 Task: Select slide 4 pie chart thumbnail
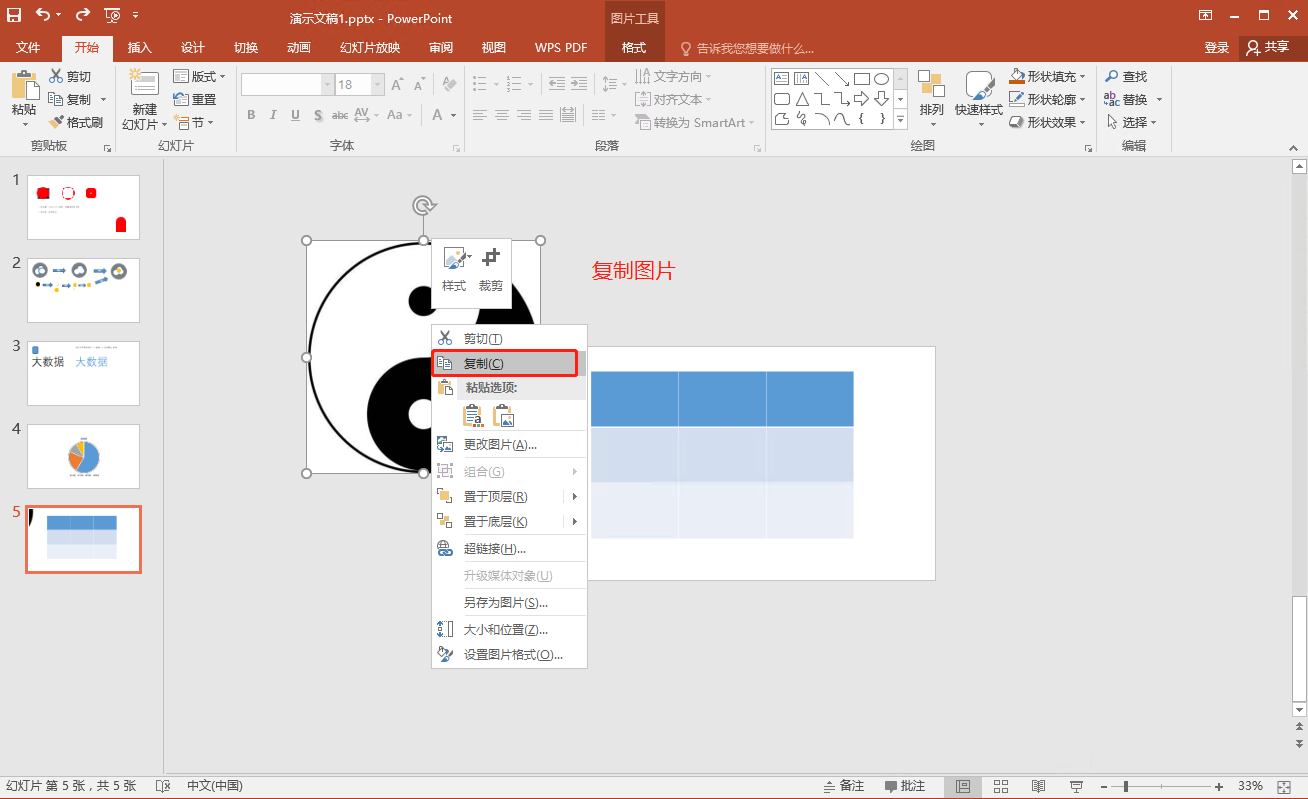[83, 456]
